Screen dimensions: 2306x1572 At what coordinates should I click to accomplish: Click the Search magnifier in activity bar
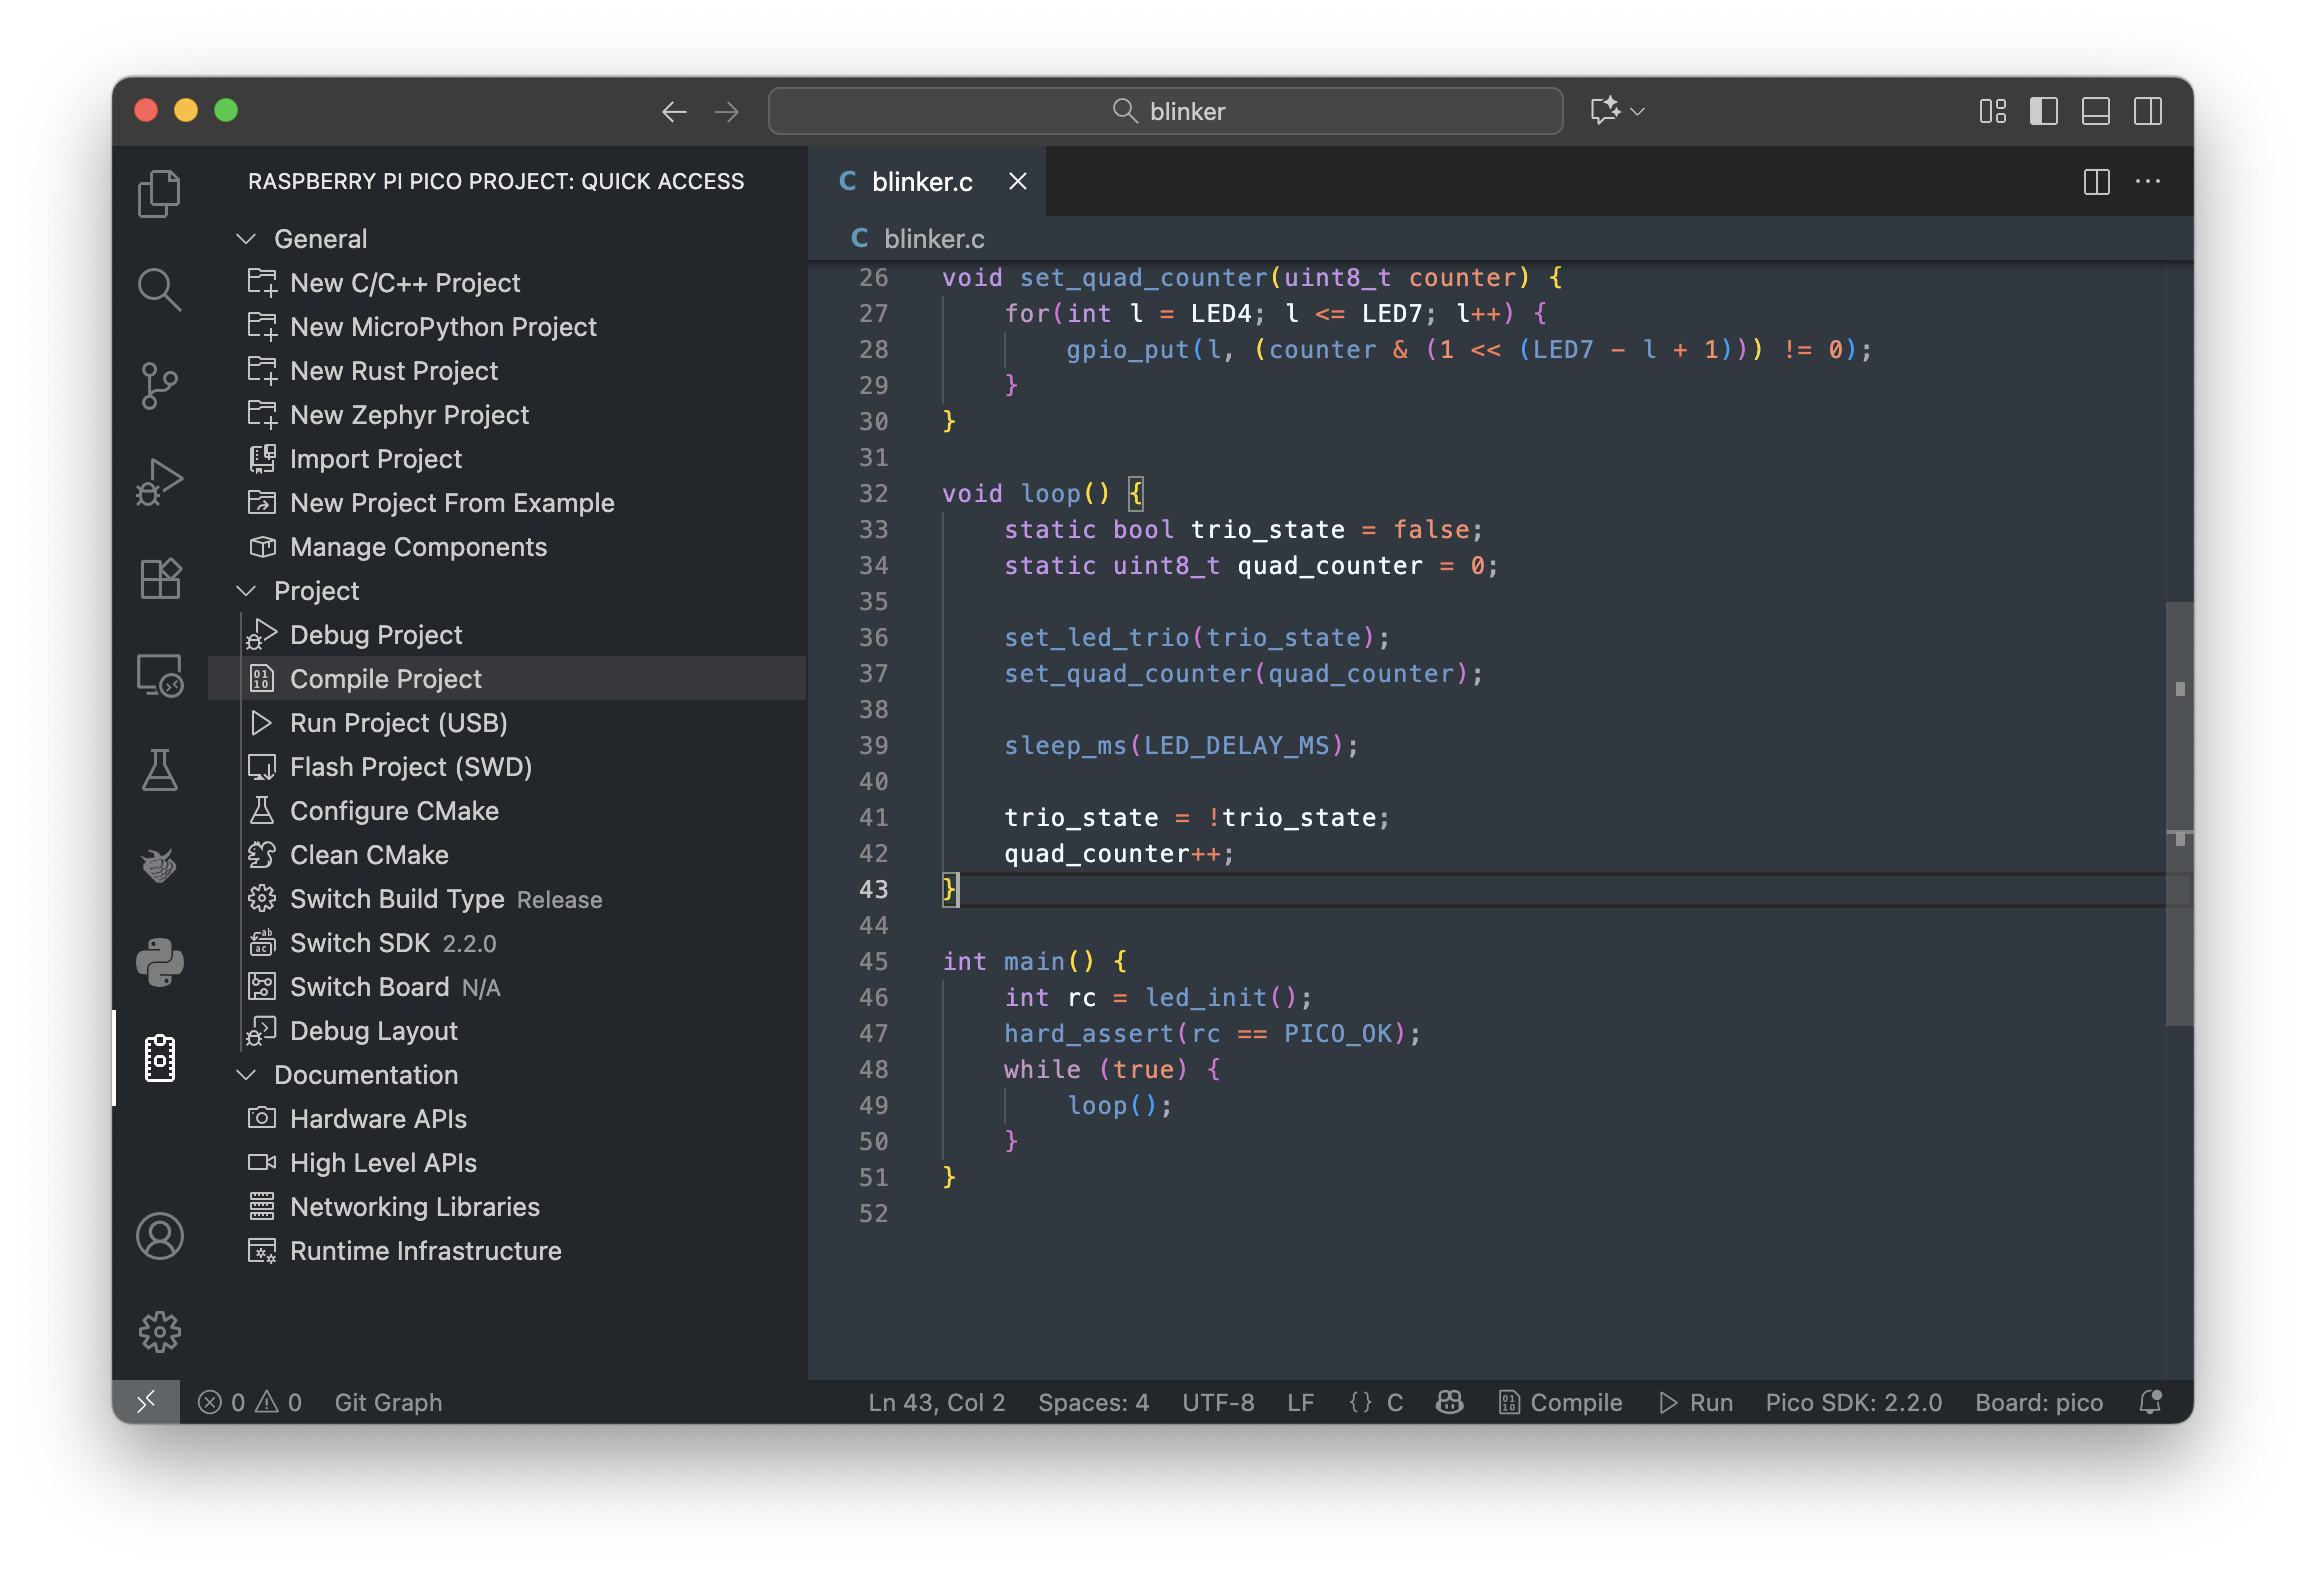click(159, 290)
